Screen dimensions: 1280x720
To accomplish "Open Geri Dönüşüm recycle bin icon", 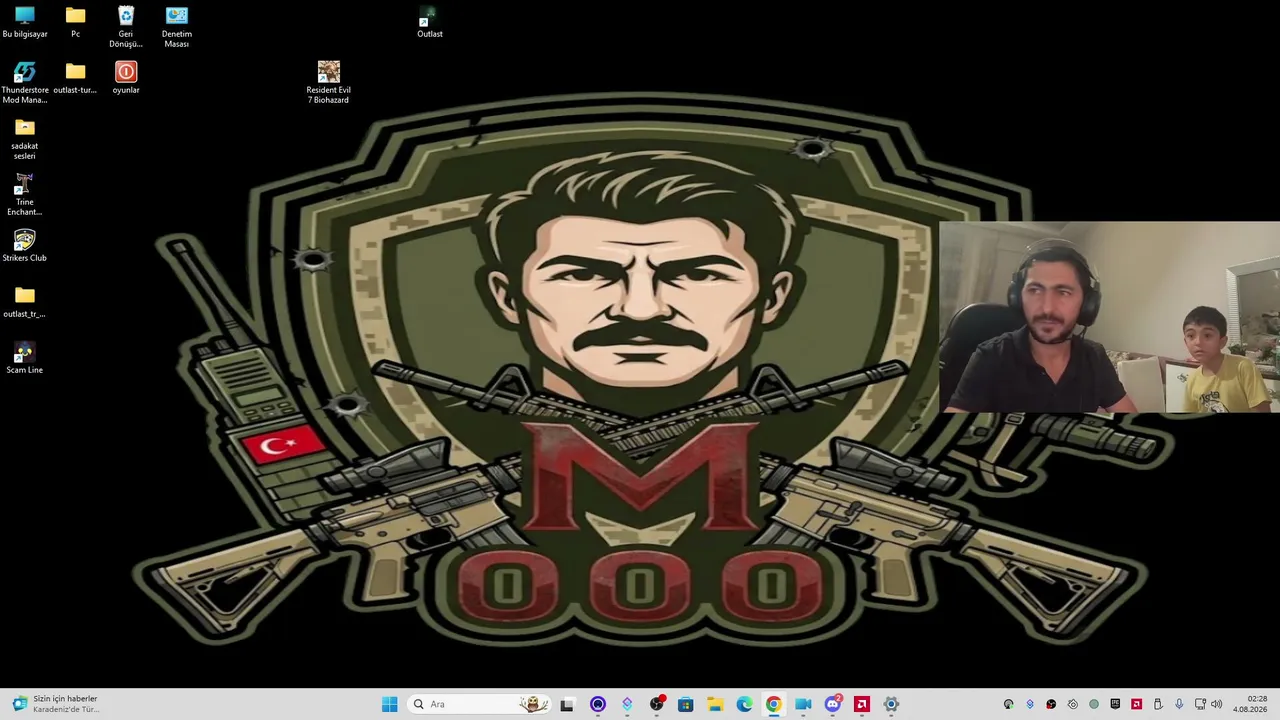I will coord(126,27).
